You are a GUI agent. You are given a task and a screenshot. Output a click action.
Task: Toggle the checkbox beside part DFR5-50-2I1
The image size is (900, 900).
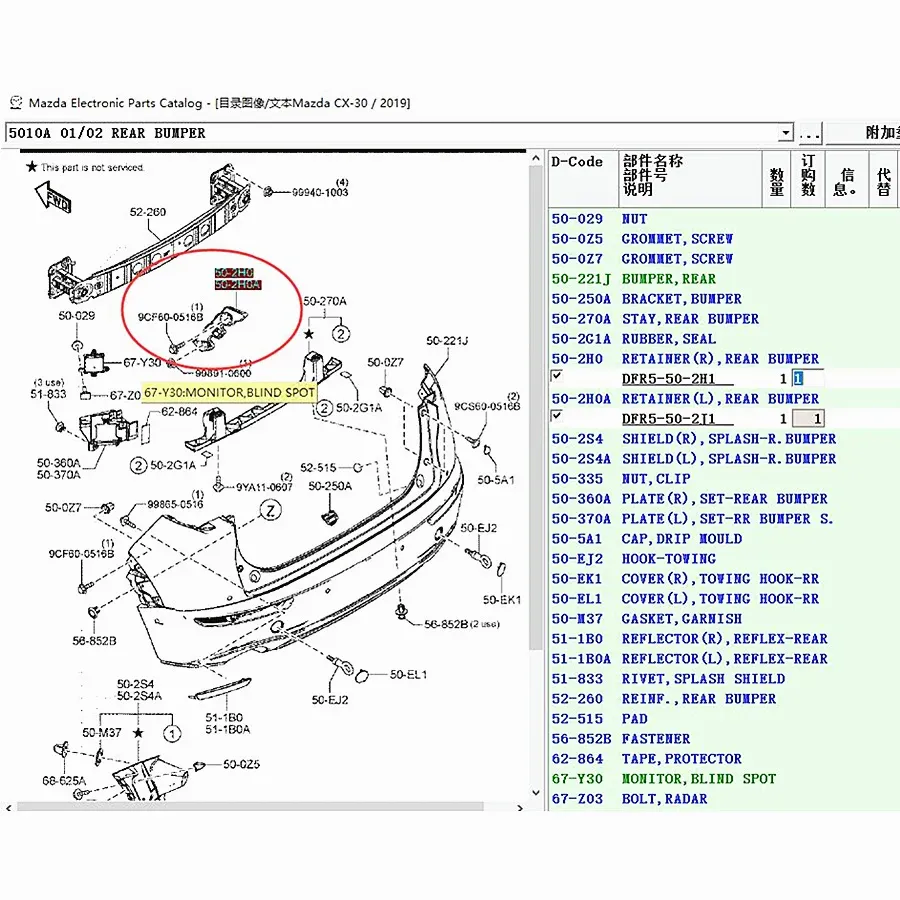557,416
